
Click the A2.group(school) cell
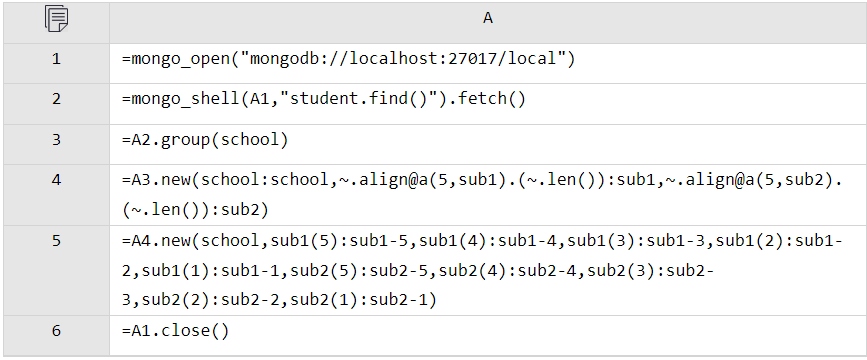[488, 144]
